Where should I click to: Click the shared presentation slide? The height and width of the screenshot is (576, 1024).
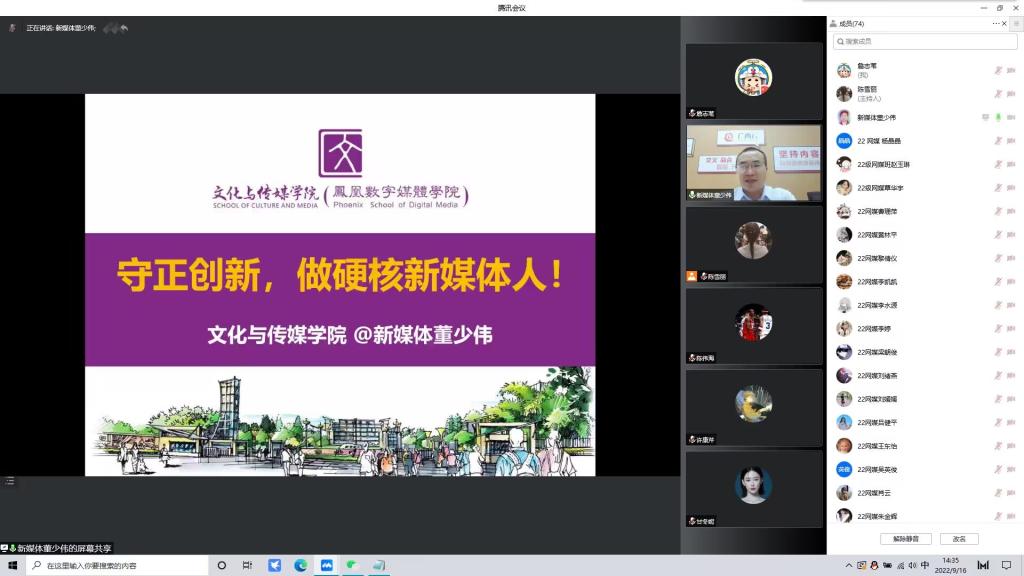click(340, 285)
